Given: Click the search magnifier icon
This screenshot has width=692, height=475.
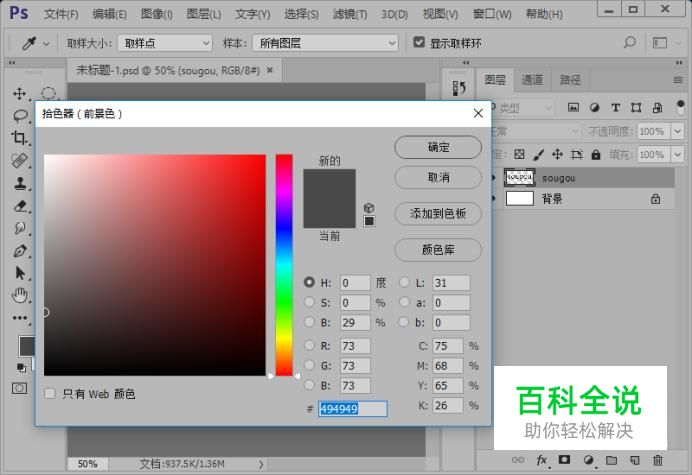Looking at the screenshot, I should click(629, 43).
